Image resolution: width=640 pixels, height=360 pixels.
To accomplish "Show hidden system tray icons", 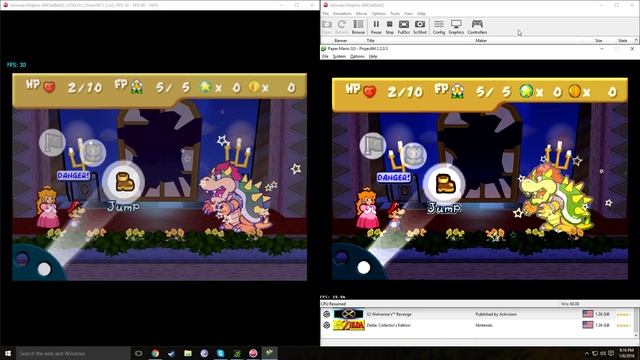I will pos(587,353).
